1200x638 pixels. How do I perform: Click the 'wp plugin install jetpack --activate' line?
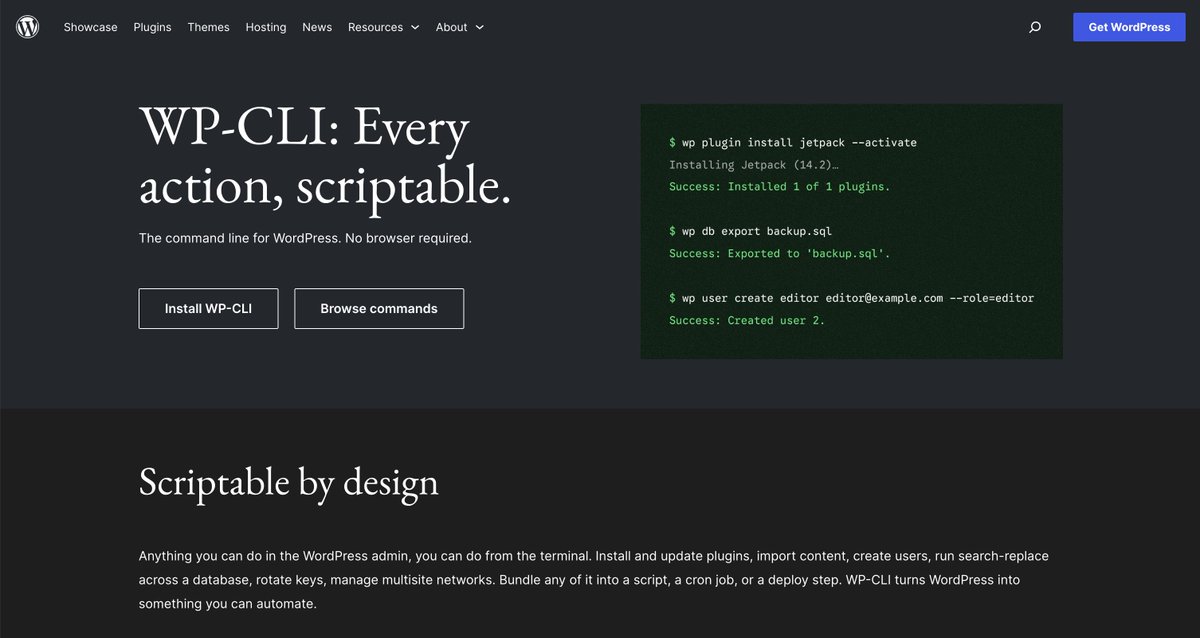pos(793,142)
